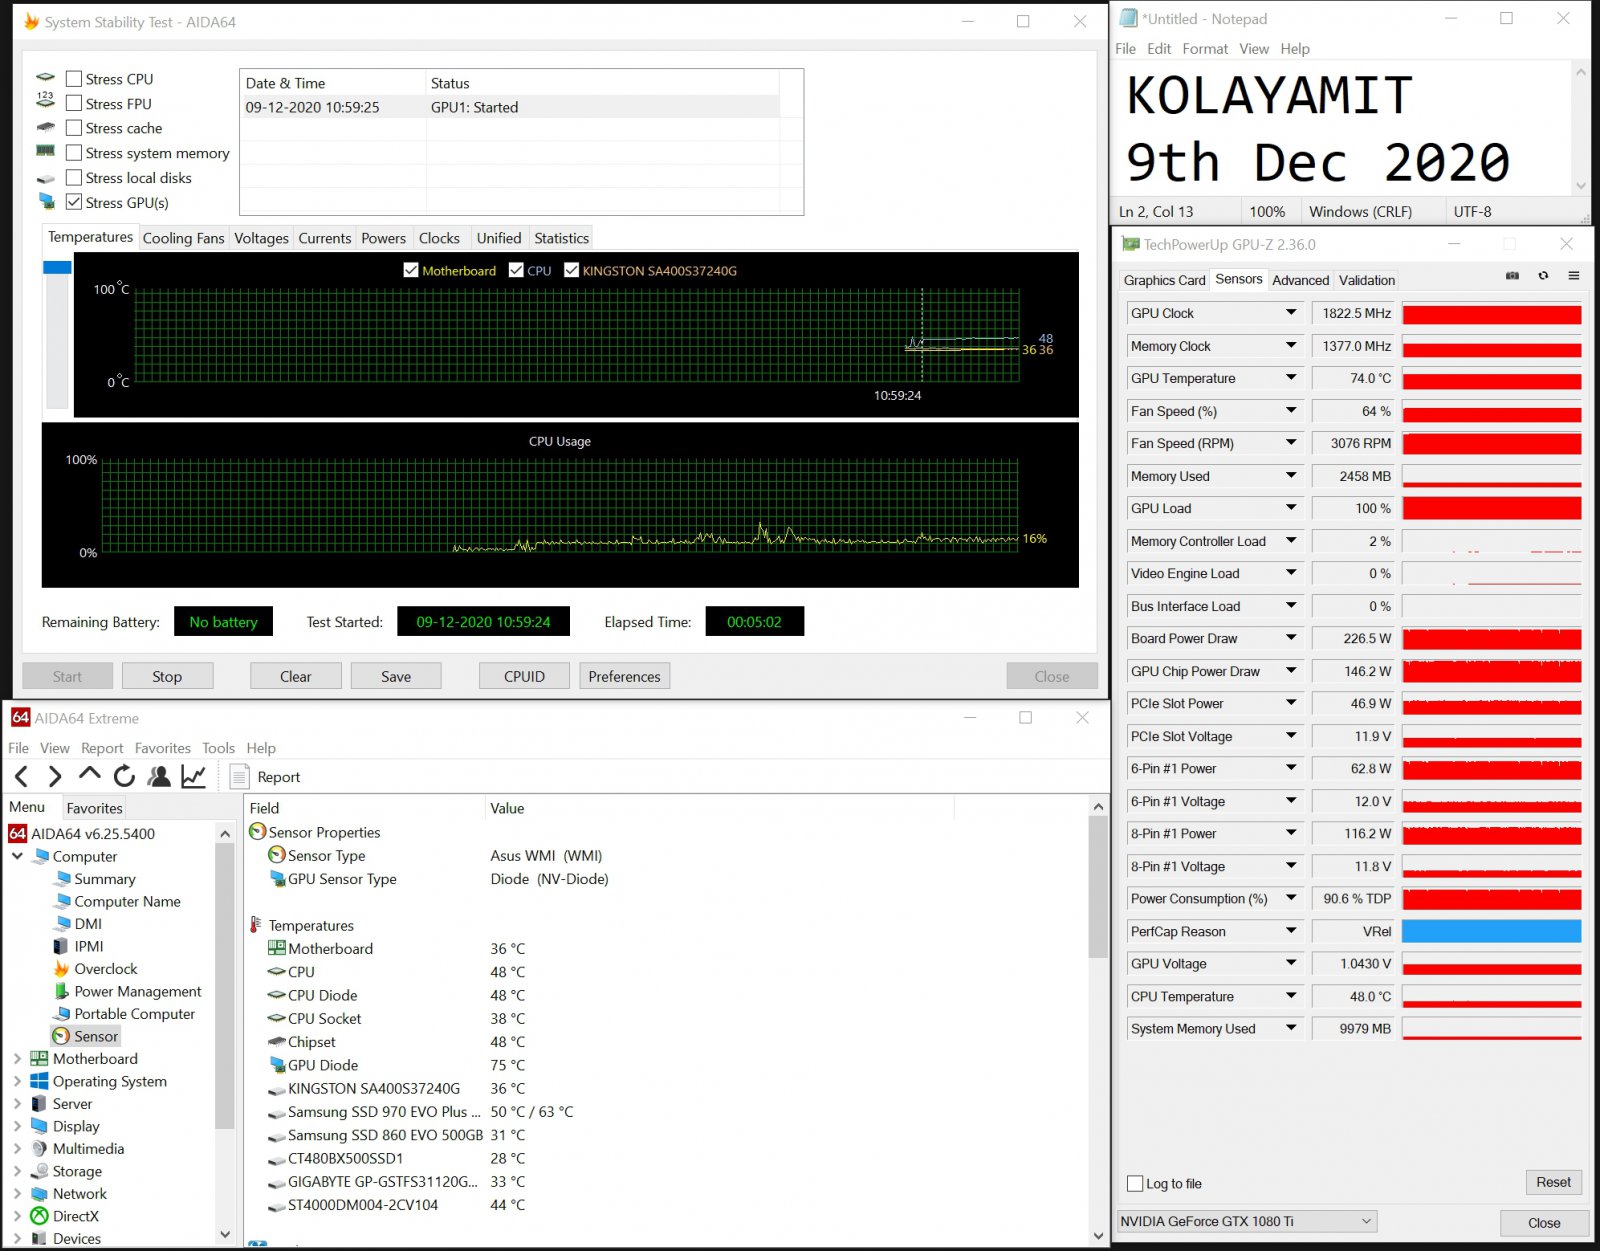Uncheck the Stress GPU(s) checkbox
1600x1251 pixels.
tap(74, 202)
